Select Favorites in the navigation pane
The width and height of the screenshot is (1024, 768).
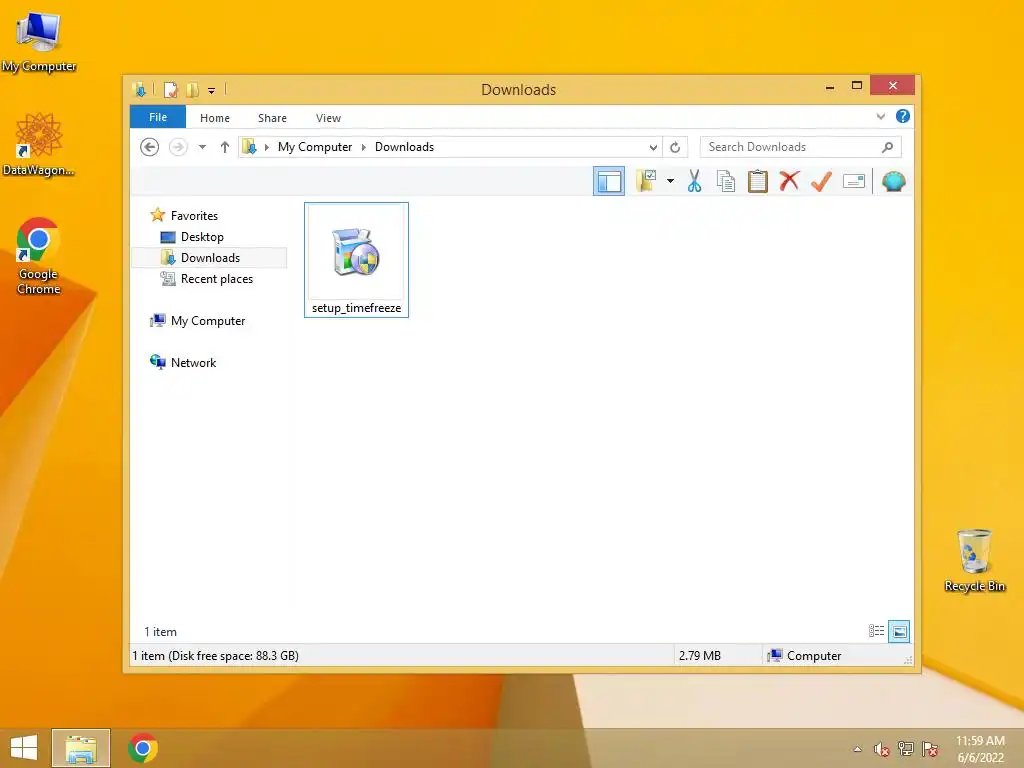tap(194, 216)
